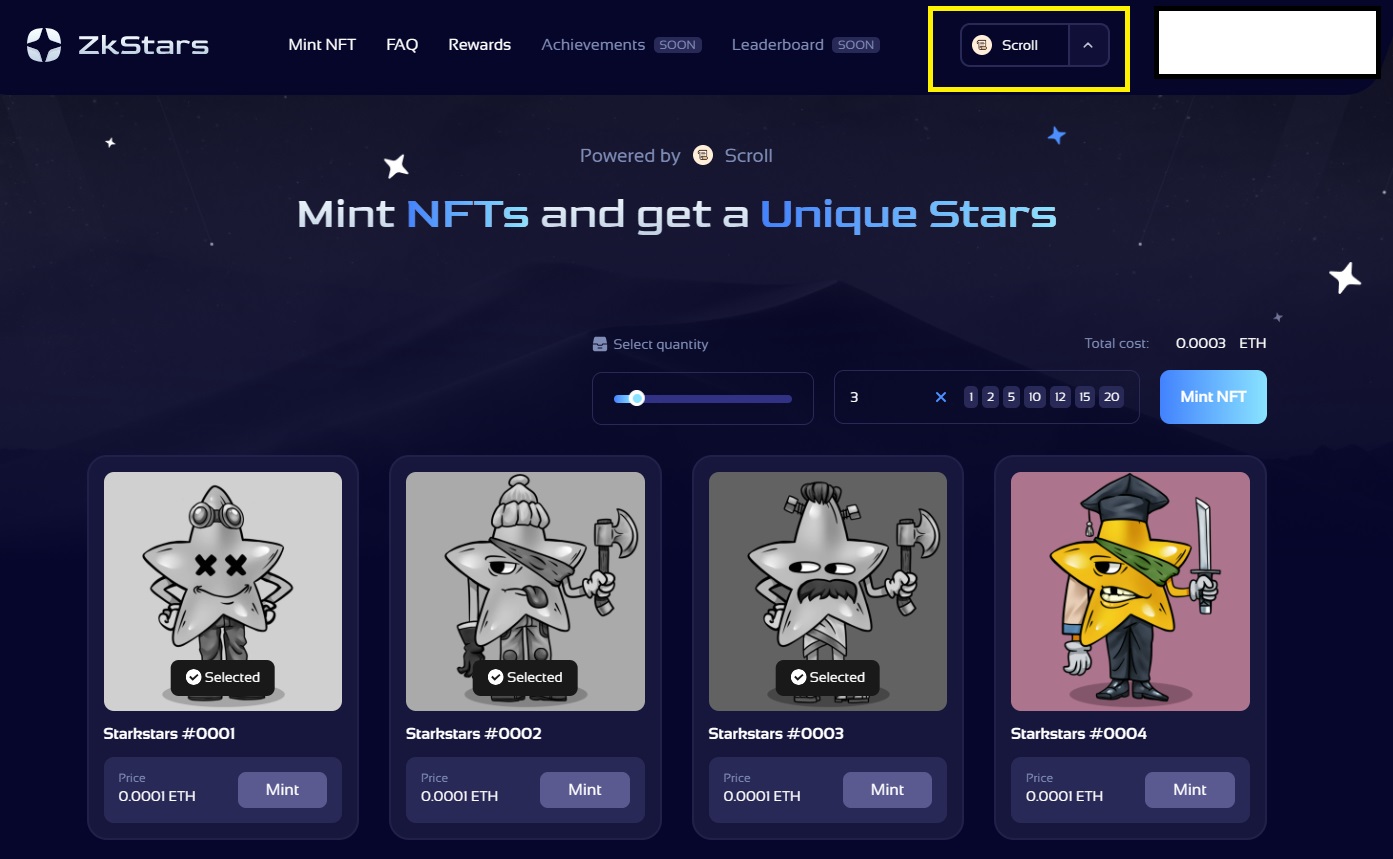Screen dimensions: 1393x859
Task: Collapse the network chevron arrow
Action: [x=1088, y=45]
